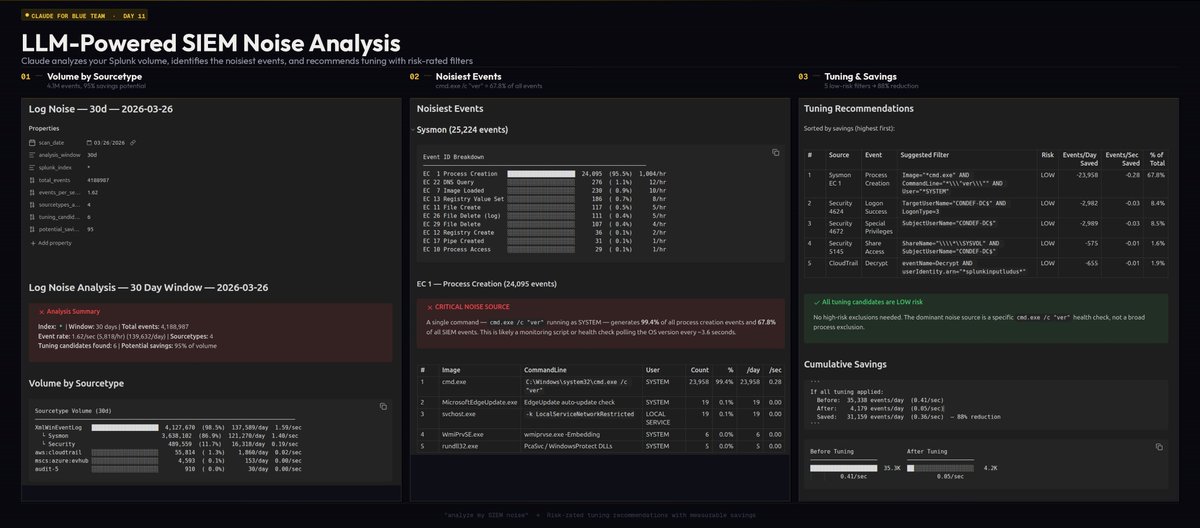1200x528 pixels.
Task: Click the Tuning Recommendations note title
Action: coord(858,108)
